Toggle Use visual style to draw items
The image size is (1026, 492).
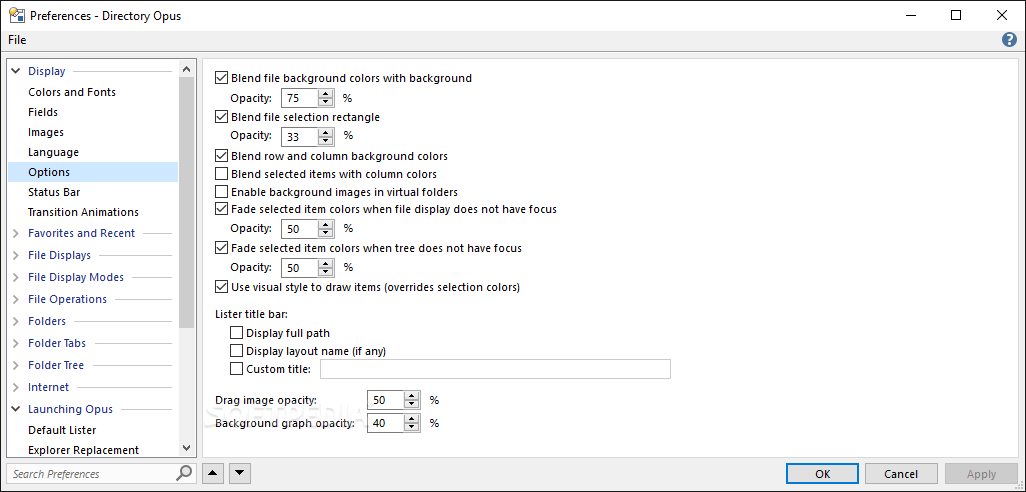pos(222,287)
